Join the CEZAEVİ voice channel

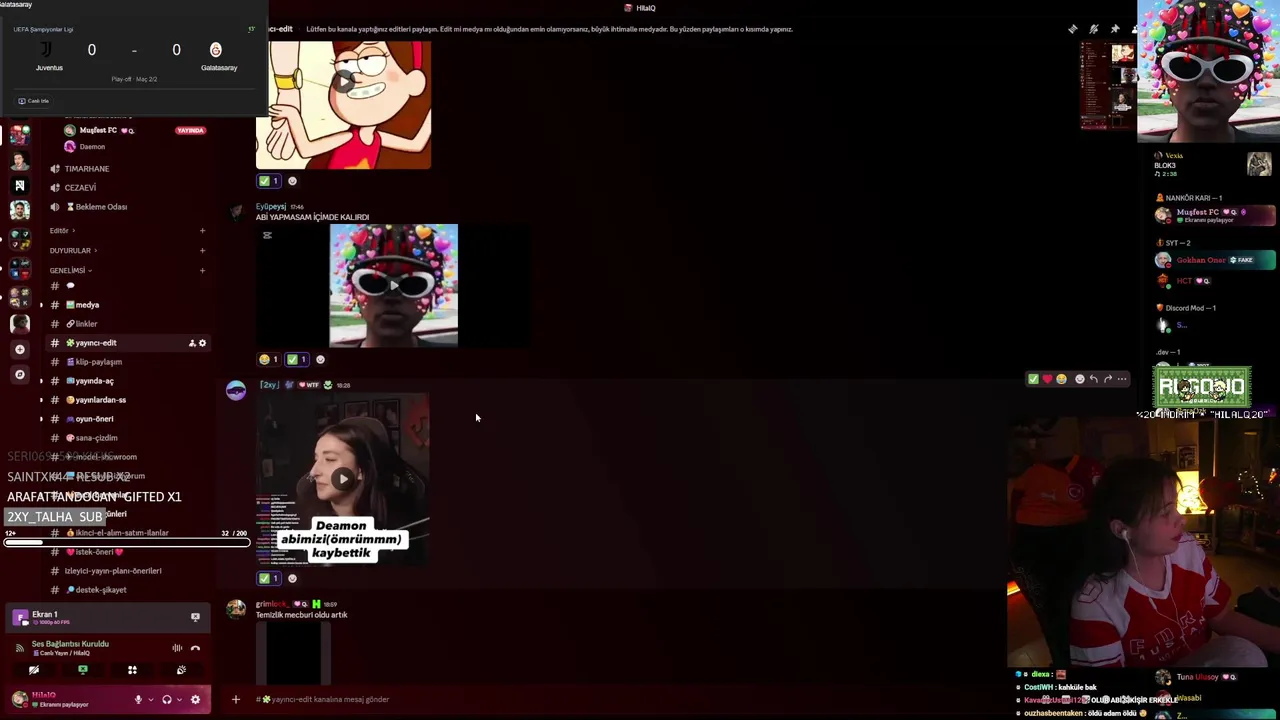pos(128,188)
